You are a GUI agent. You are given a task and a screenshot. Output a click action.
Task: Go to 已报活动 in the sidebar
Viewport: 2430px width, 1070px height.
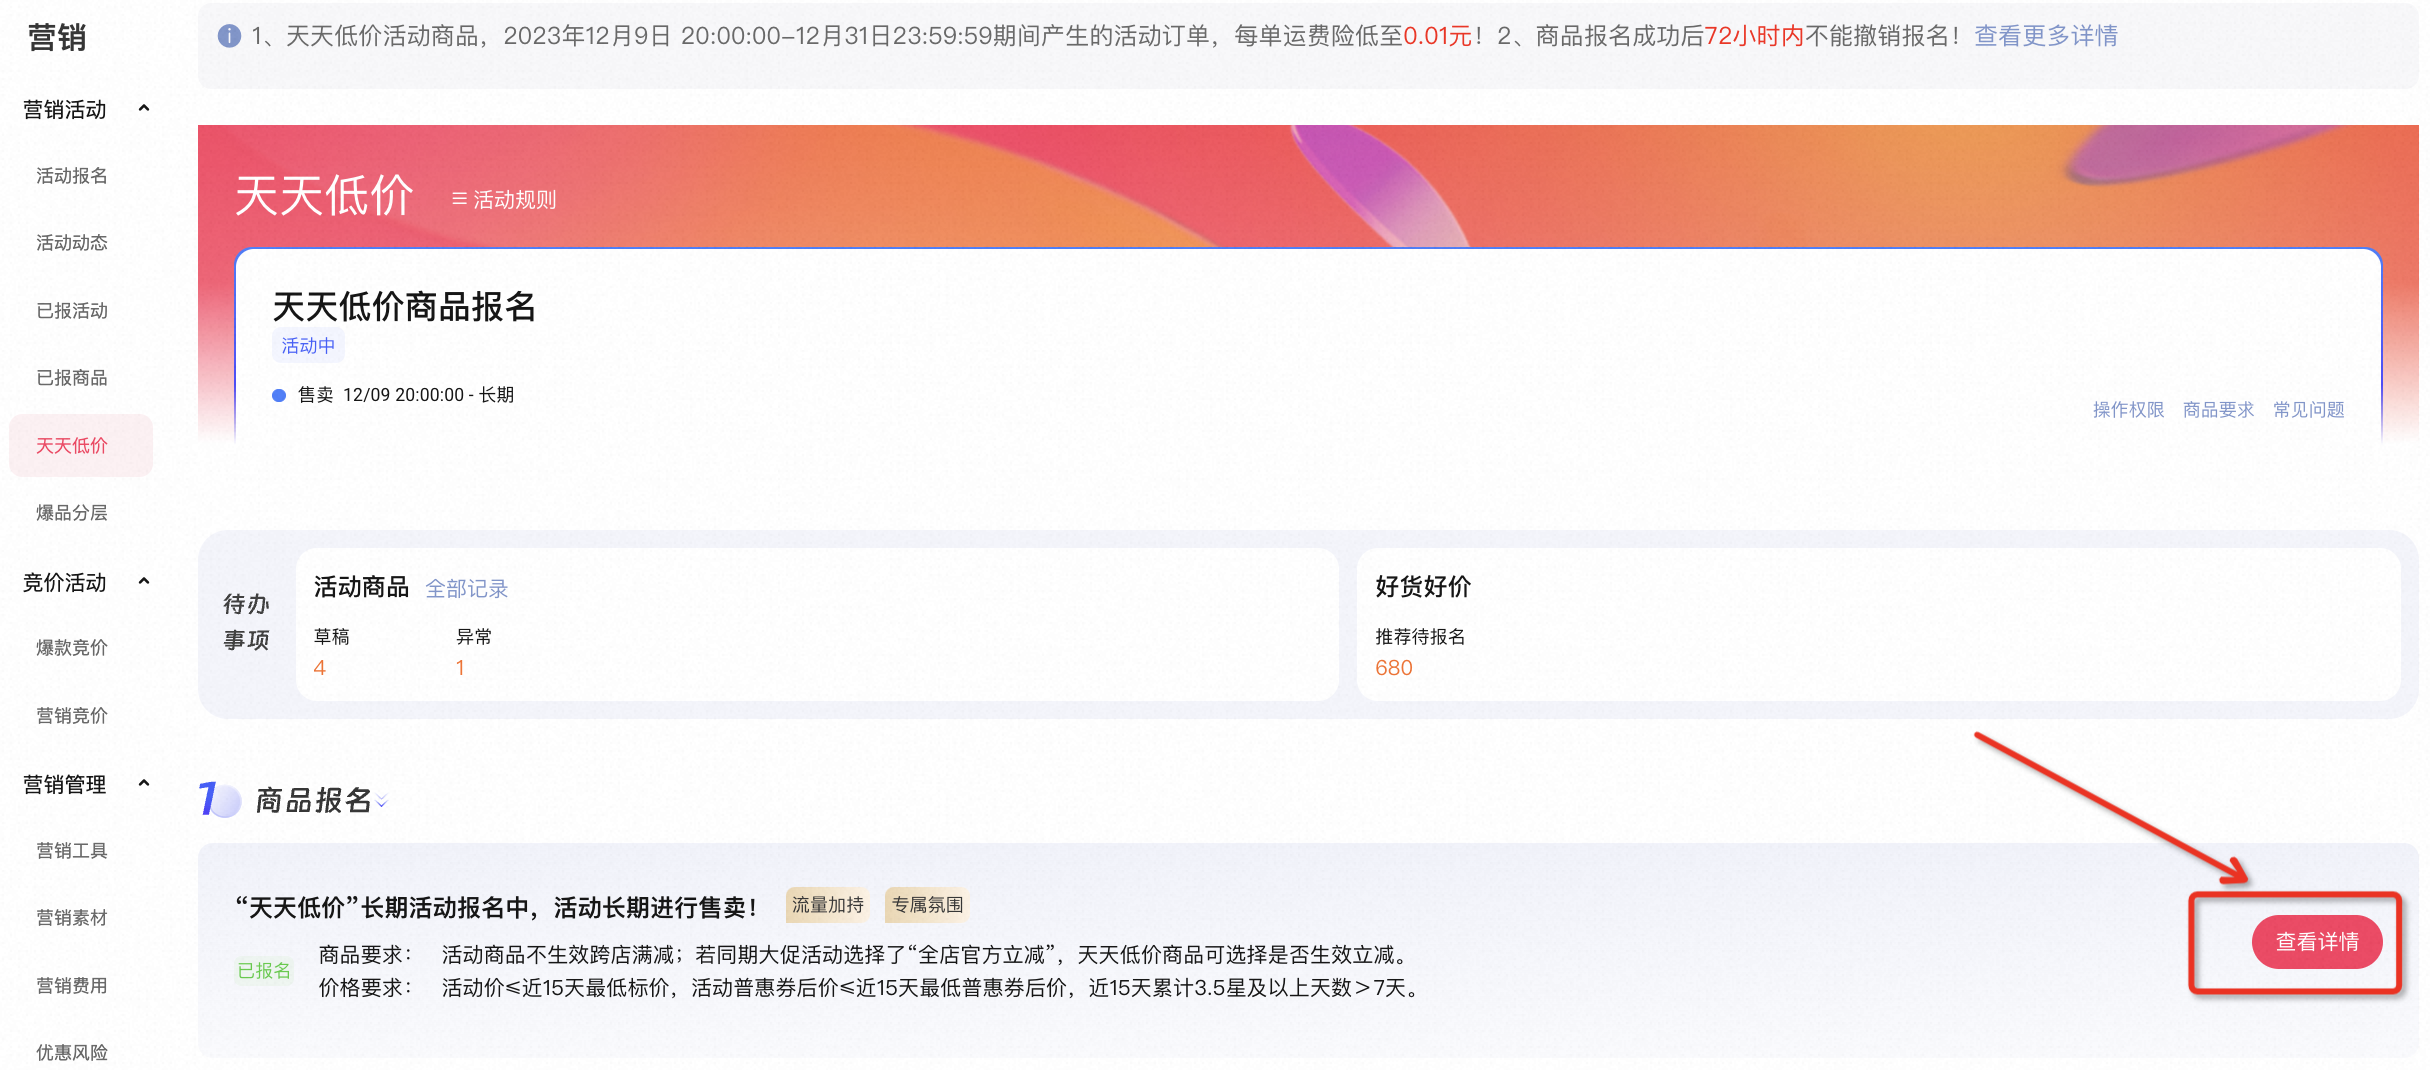[72, 311]
